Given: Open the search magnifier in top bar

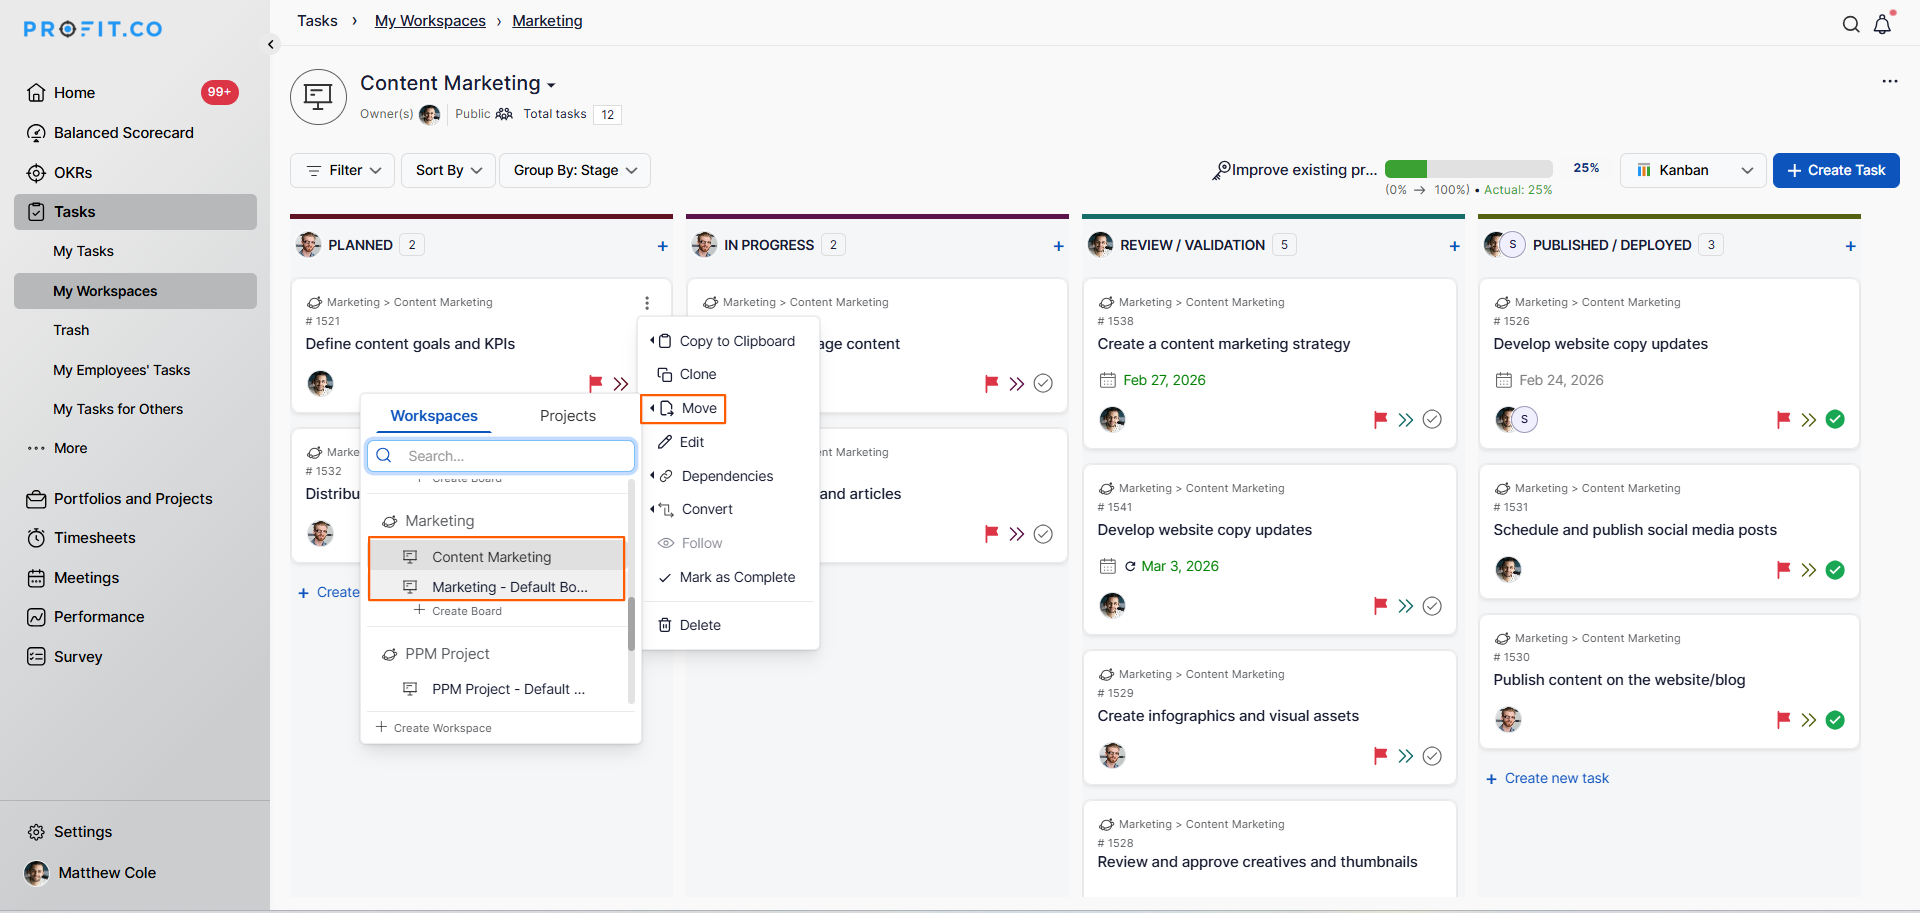Looking at the screenshot, I should point(1851,25).
